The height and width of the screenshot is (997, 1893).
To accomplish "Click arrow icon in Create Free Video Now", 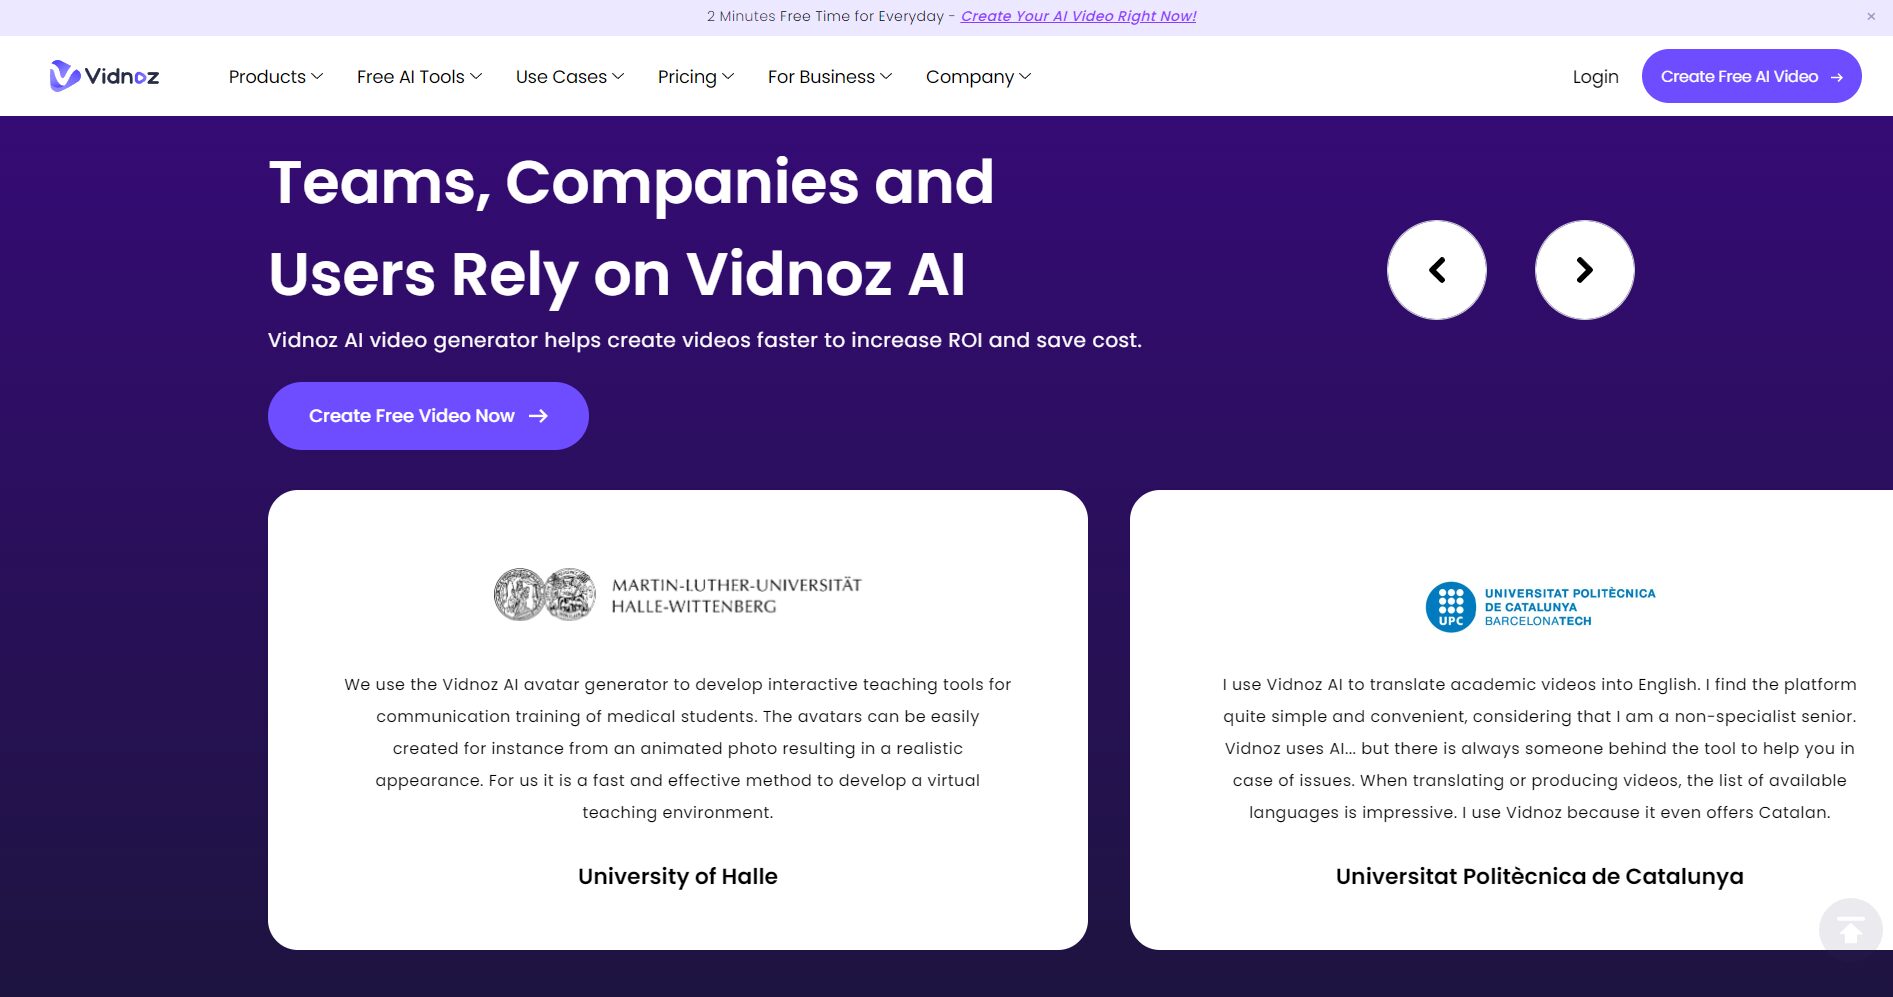I will coord(539,416).
